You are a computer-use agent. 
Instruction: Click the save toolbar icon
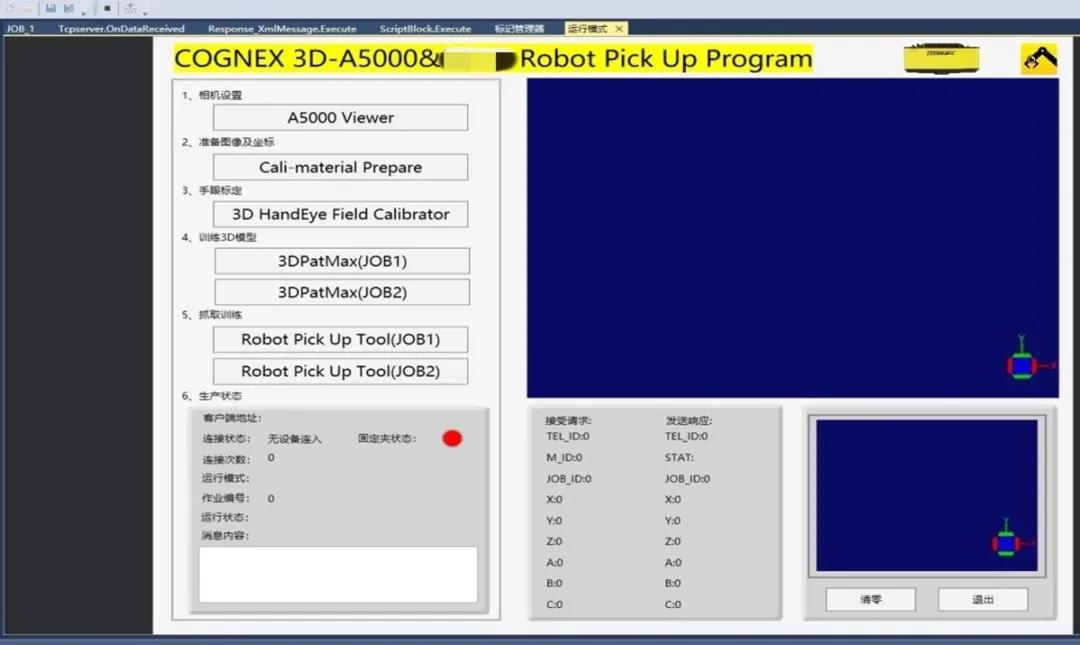[51, 8]
